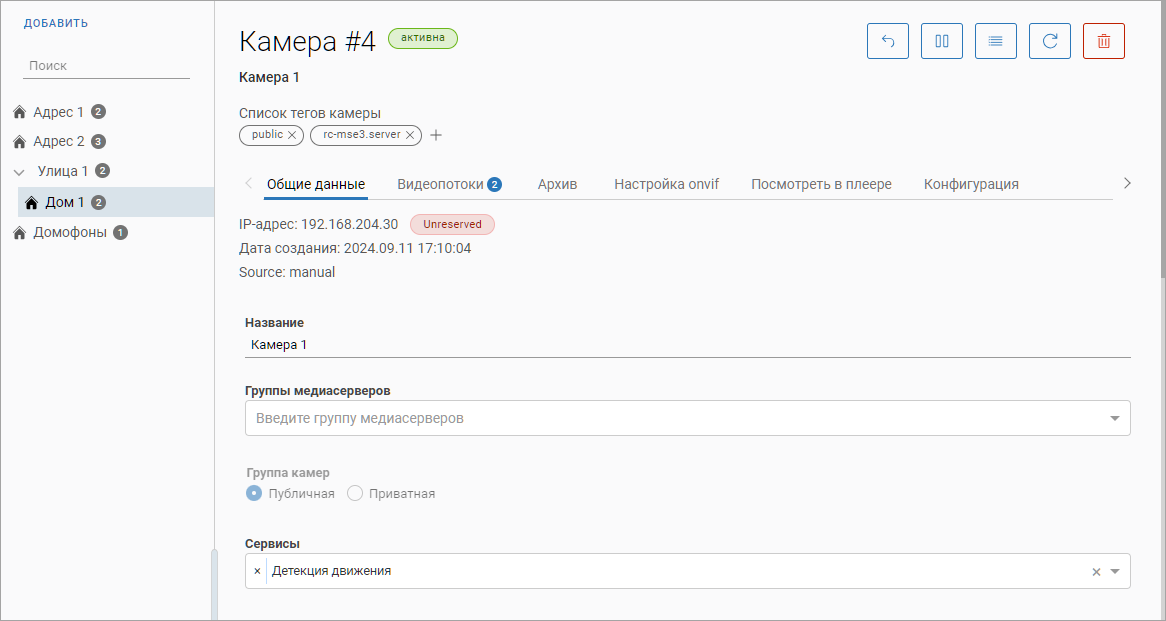Click the refresh camera icon button
Viewport: 1166px width, 621px height.
(1050, 41)
